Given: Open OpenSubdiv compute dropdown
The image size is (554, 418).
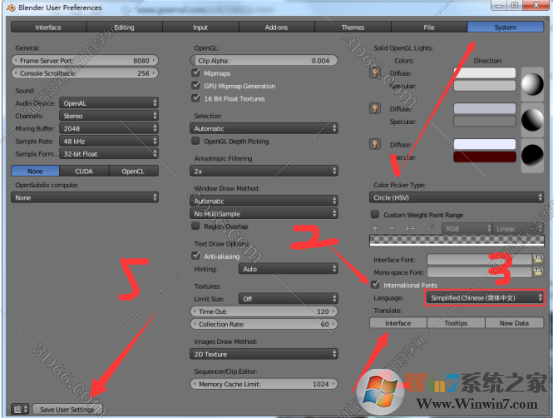Looking at the screenshot, I should (85, 198).
